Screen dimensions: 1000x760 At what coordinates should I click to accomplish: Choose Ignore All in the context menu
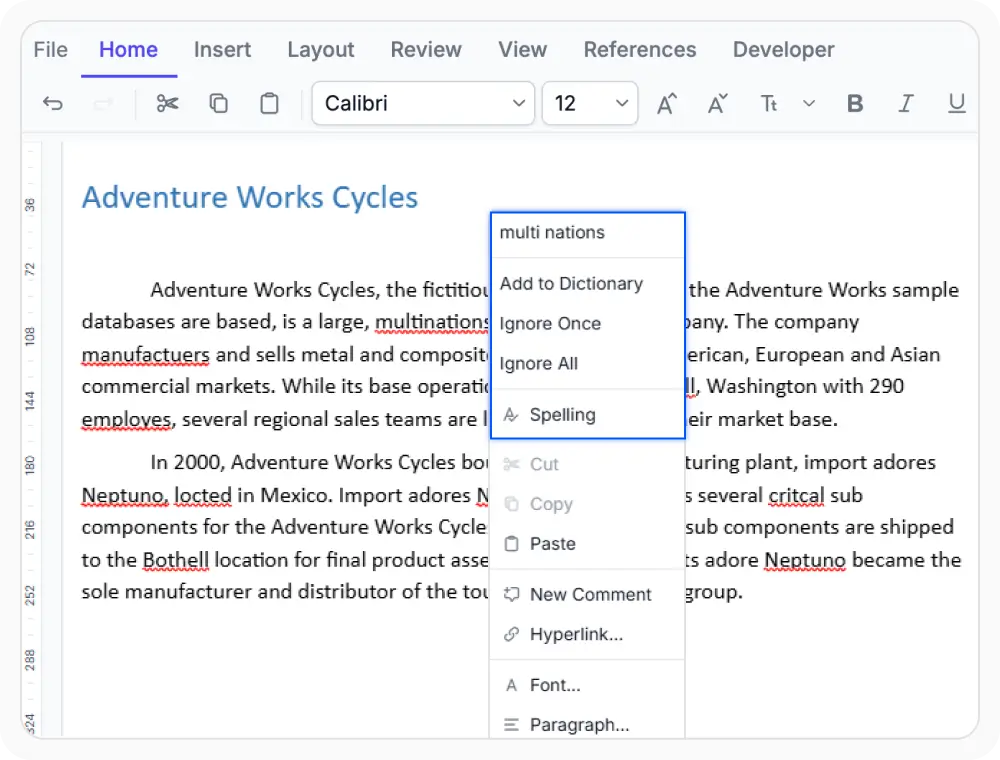(587, 363)
